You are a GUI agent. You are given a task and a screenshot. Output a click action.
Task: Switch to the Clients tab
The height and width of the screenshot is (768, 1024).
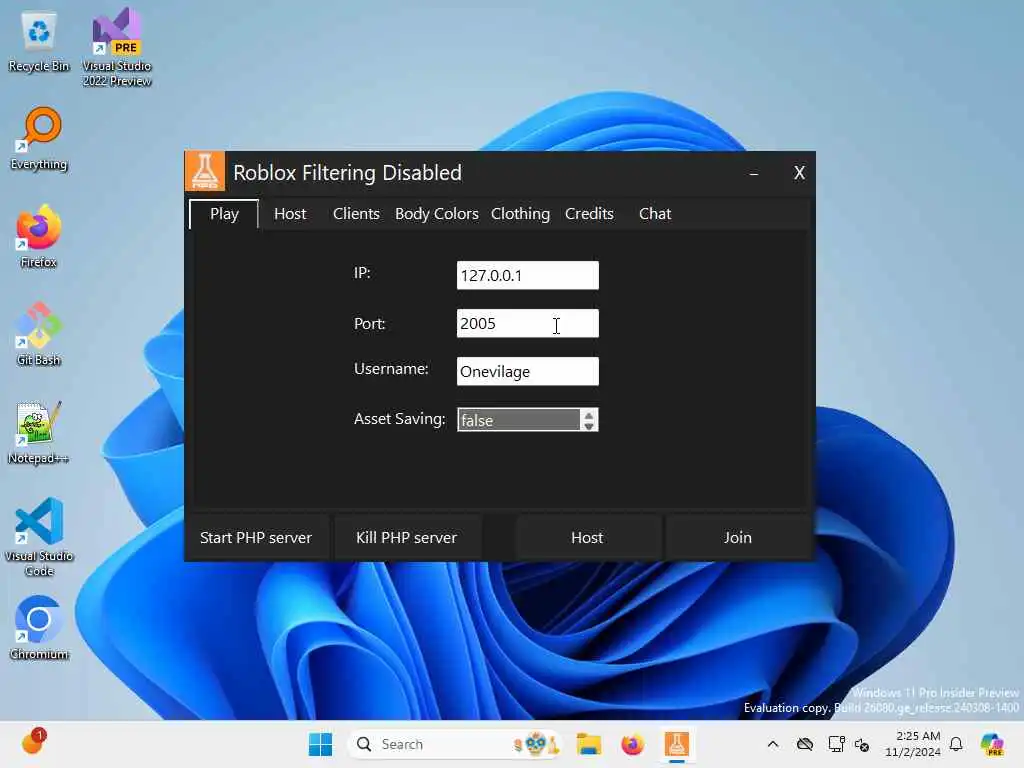(x=356, y=214)
